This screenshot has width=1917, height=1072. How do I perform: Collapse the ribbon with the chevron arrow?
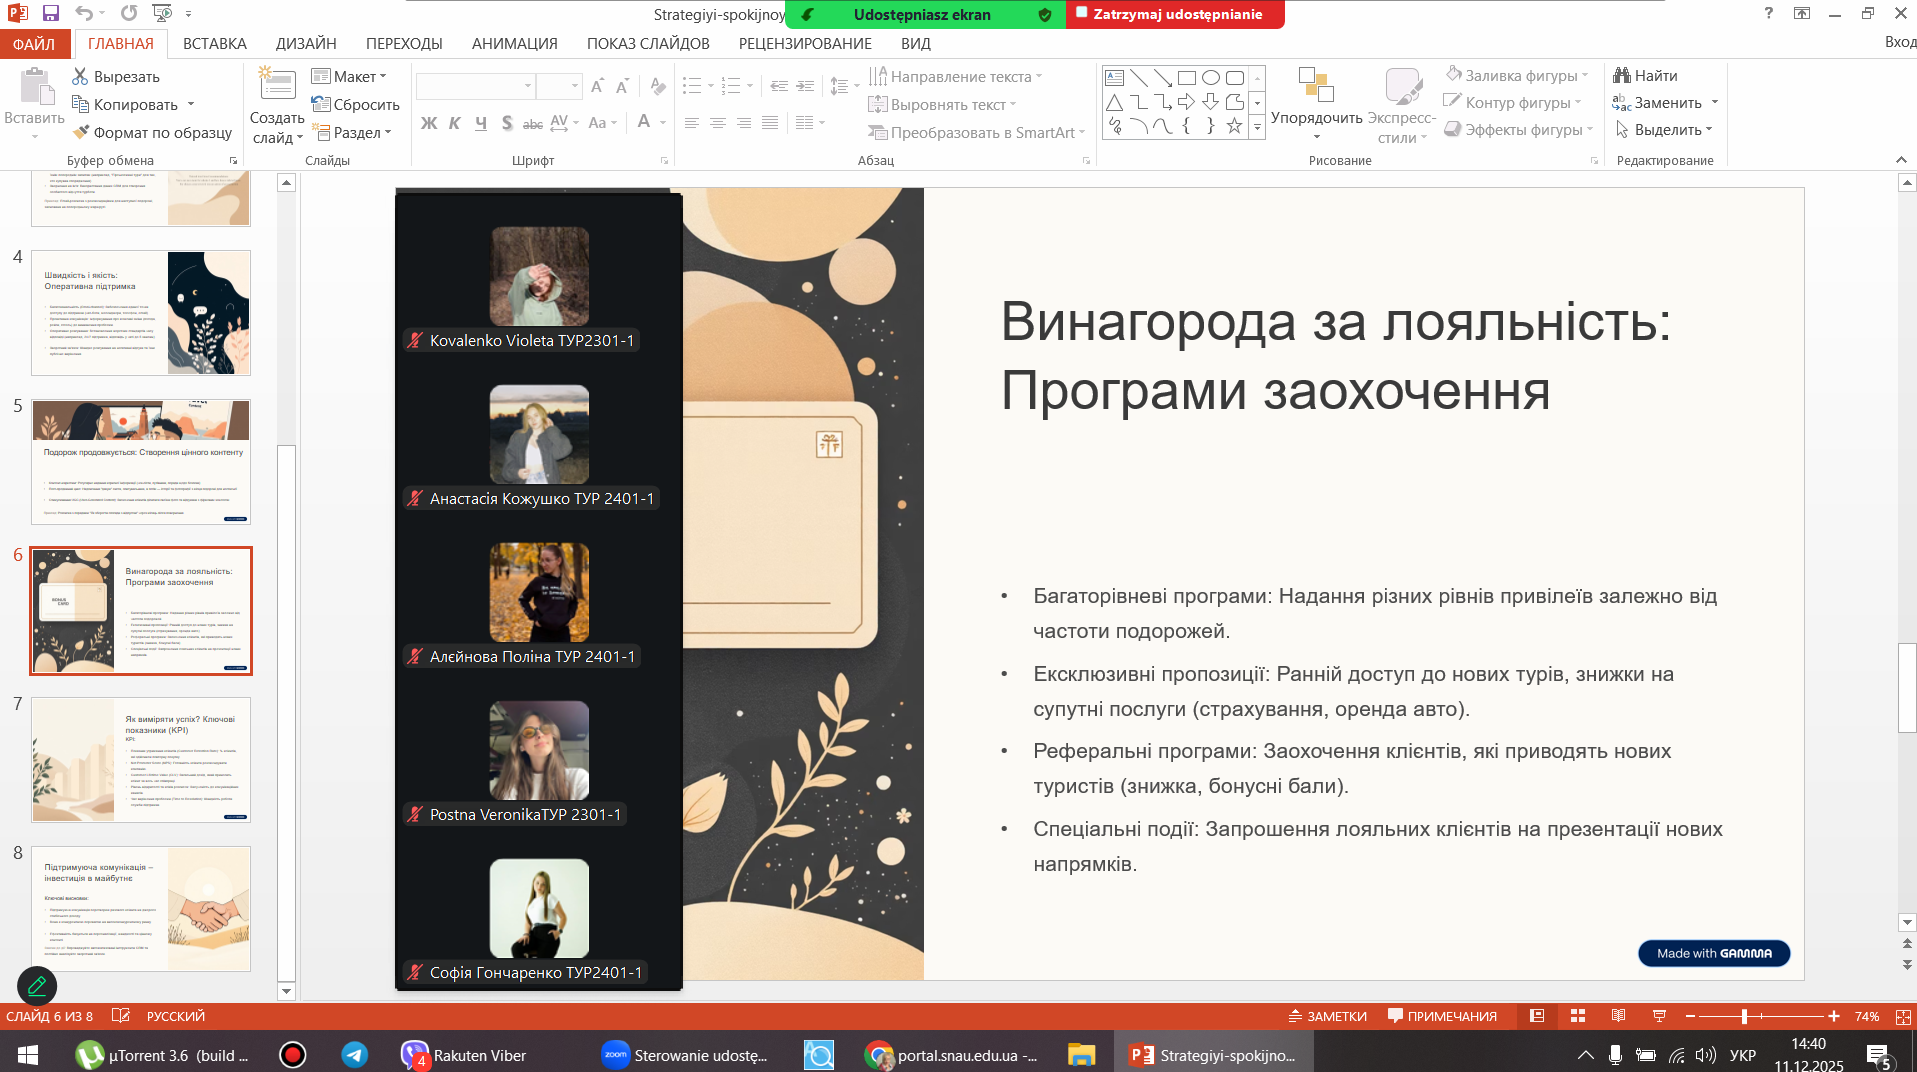pyautogui.click(x=1901, y=160)
